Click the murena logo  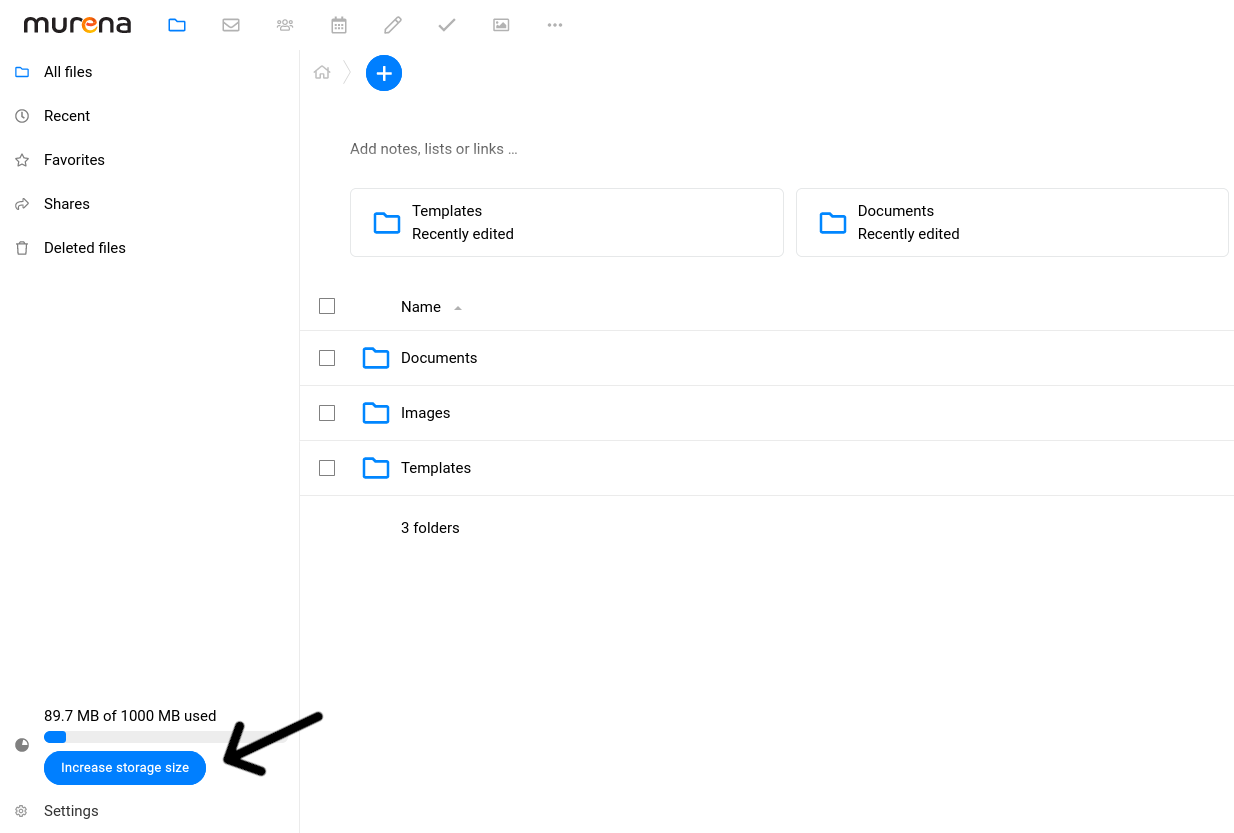click(x=77, y=25)
